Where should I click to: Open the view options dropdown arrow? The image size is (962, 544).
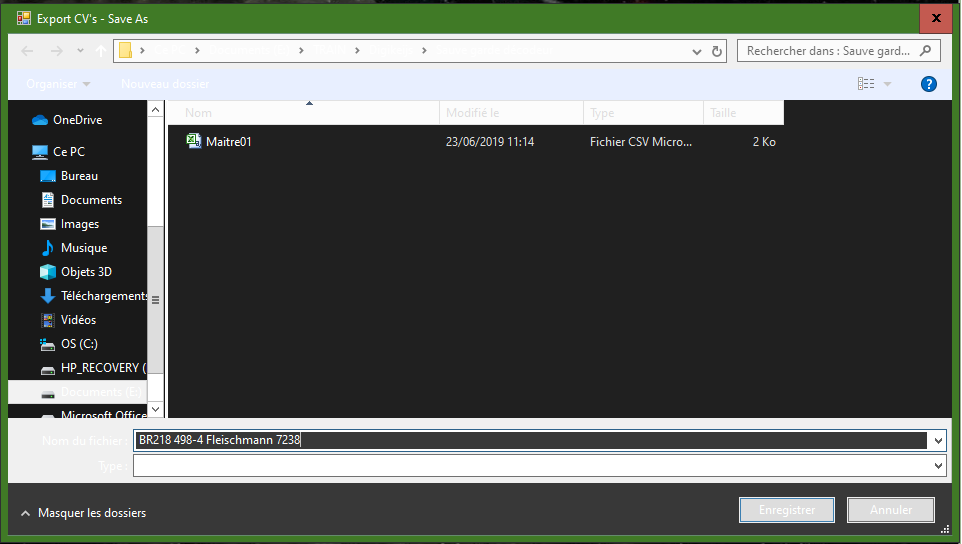887,84
